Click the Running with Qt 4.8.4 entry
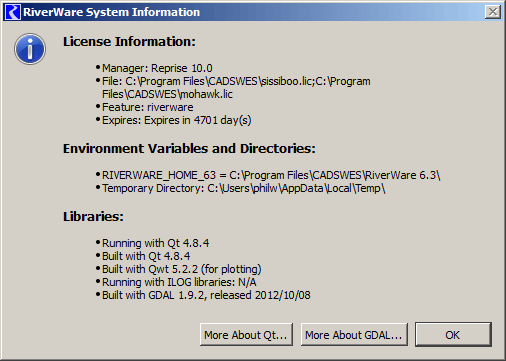 (155, 243)
